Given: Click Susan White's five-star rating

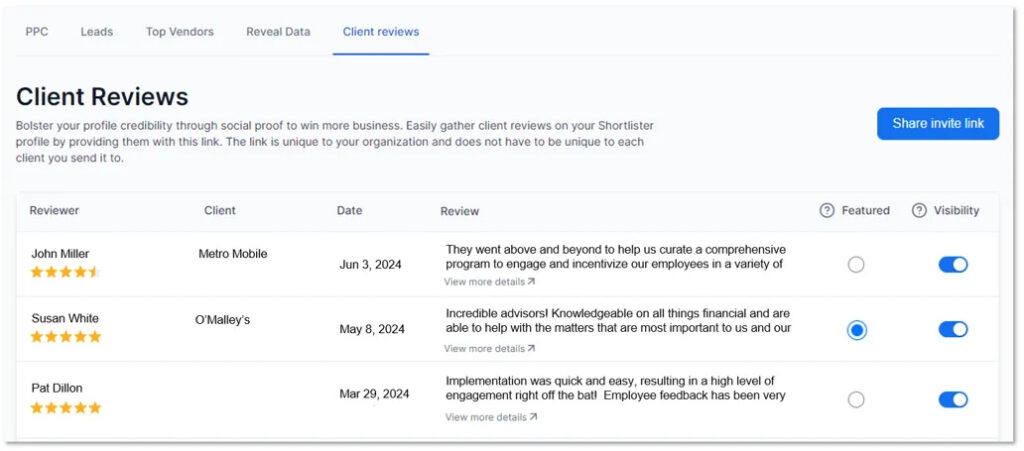Looking at the screenshot, I should point(65,337).
